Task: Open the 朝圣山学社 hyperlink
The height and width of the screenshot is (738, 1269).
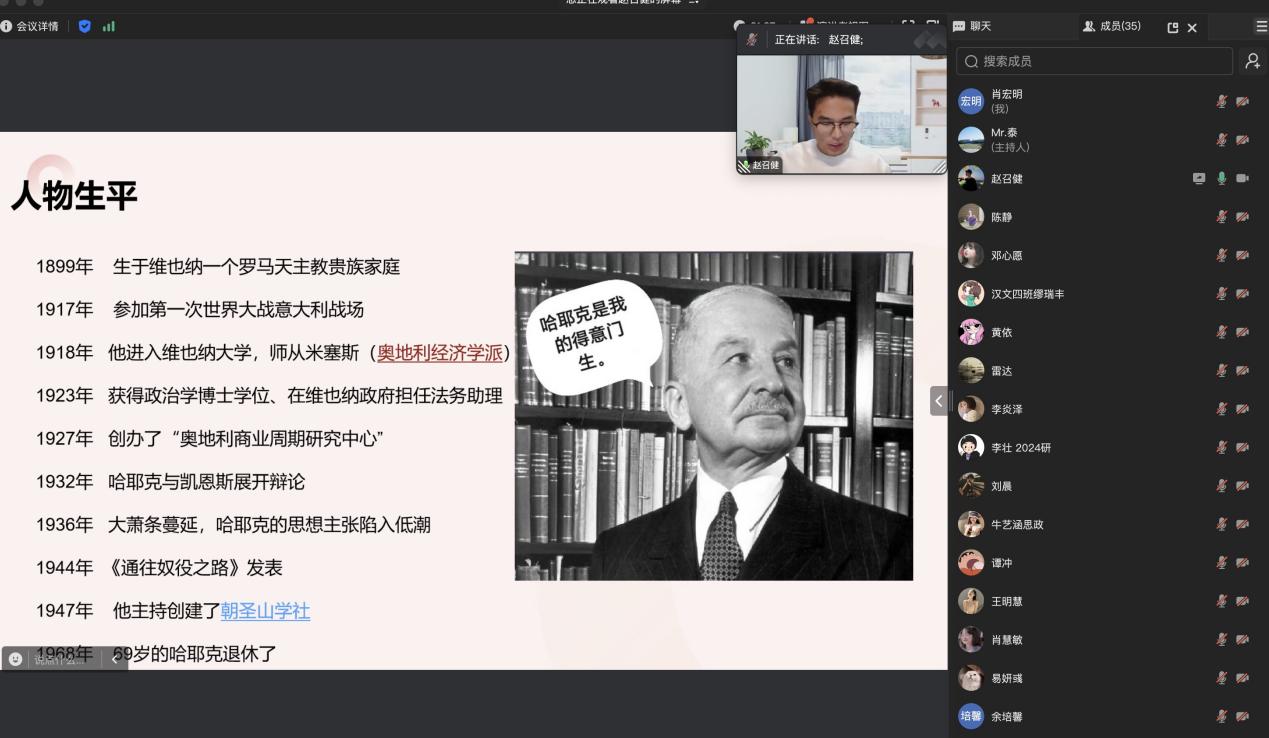Action: tap(265, 611)
